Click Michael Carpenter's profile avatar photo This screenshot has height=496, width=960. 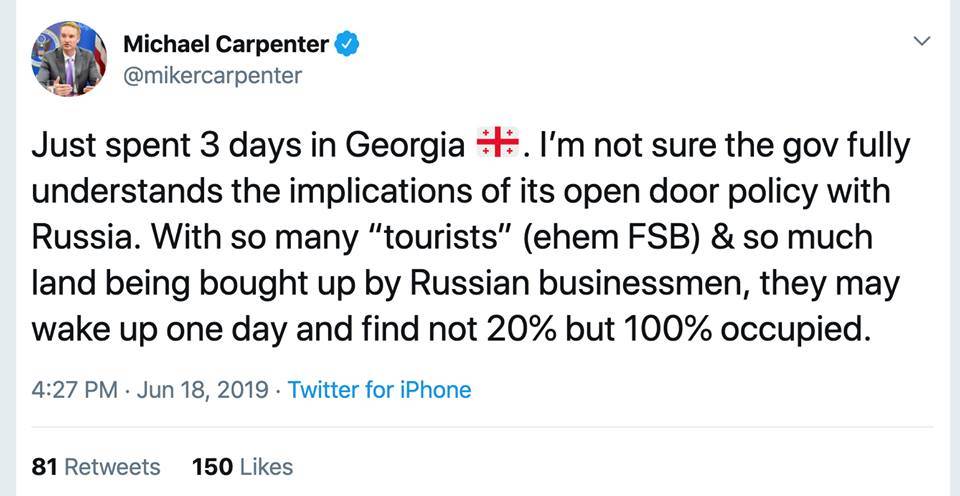click(x=65, y=59)
